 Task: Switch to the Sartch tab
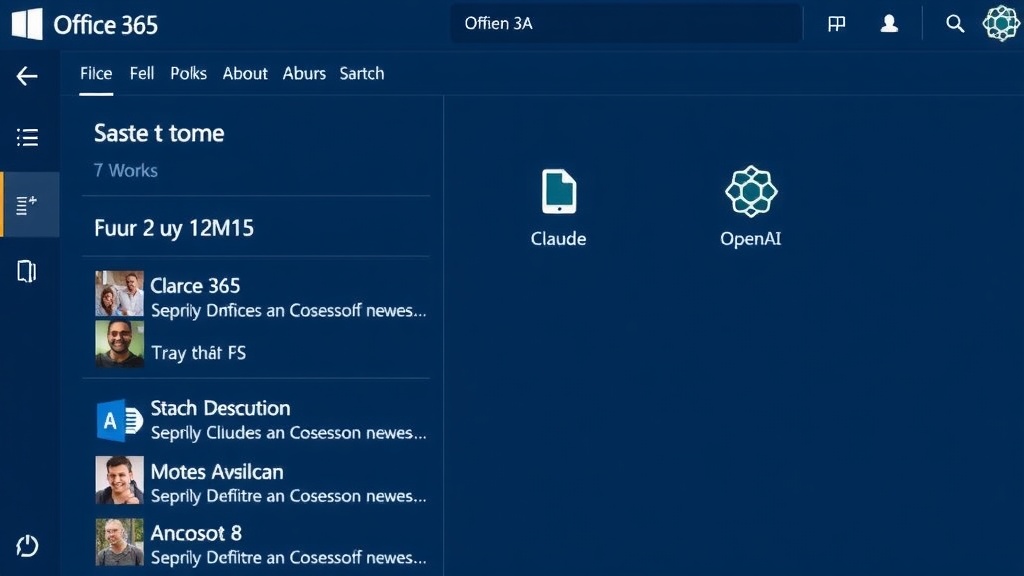click(x=361, y=73)
